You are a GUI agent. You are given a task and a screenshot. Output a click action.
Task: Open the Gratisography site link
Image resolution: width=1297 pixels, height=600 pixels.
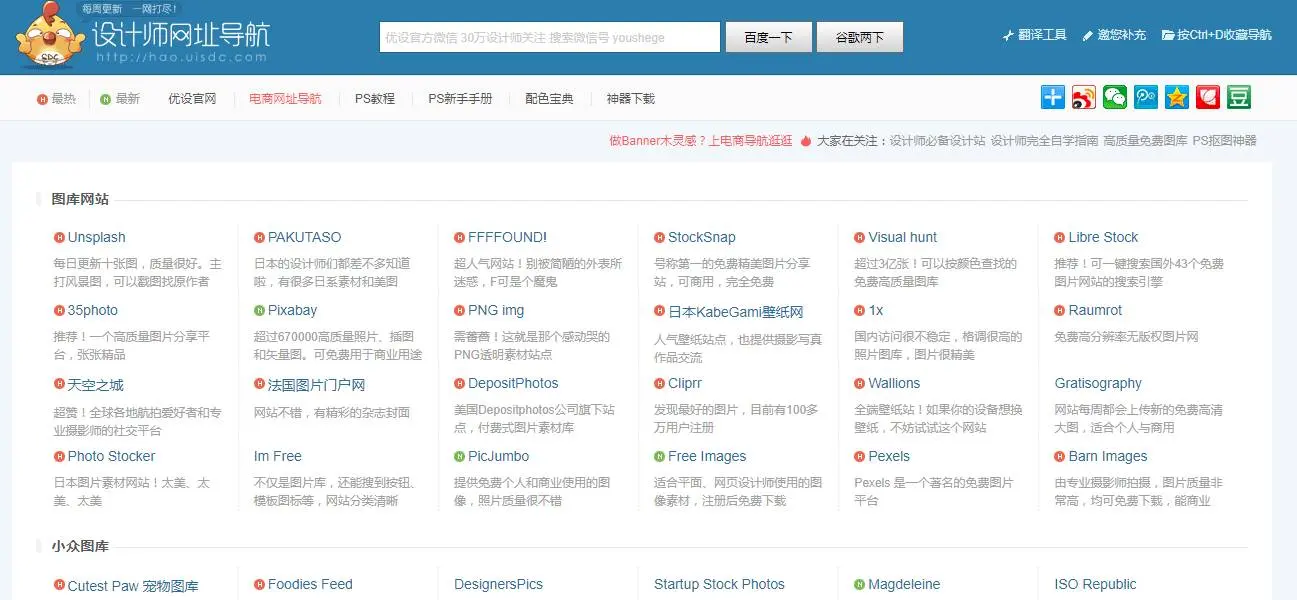click(x=1098, y=383)
